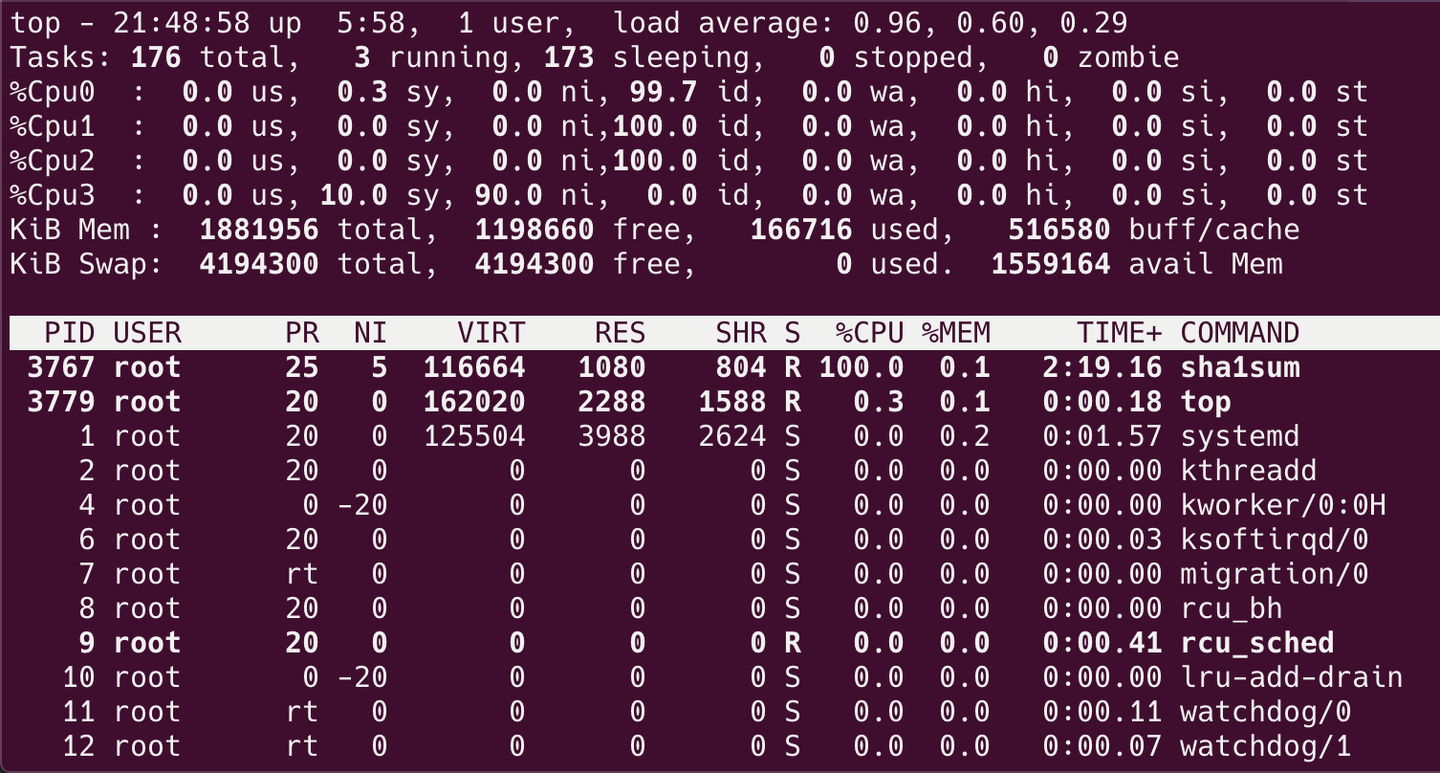Click the USER column header
Screen dimensions: 1440x773
(x=145, y=333)
